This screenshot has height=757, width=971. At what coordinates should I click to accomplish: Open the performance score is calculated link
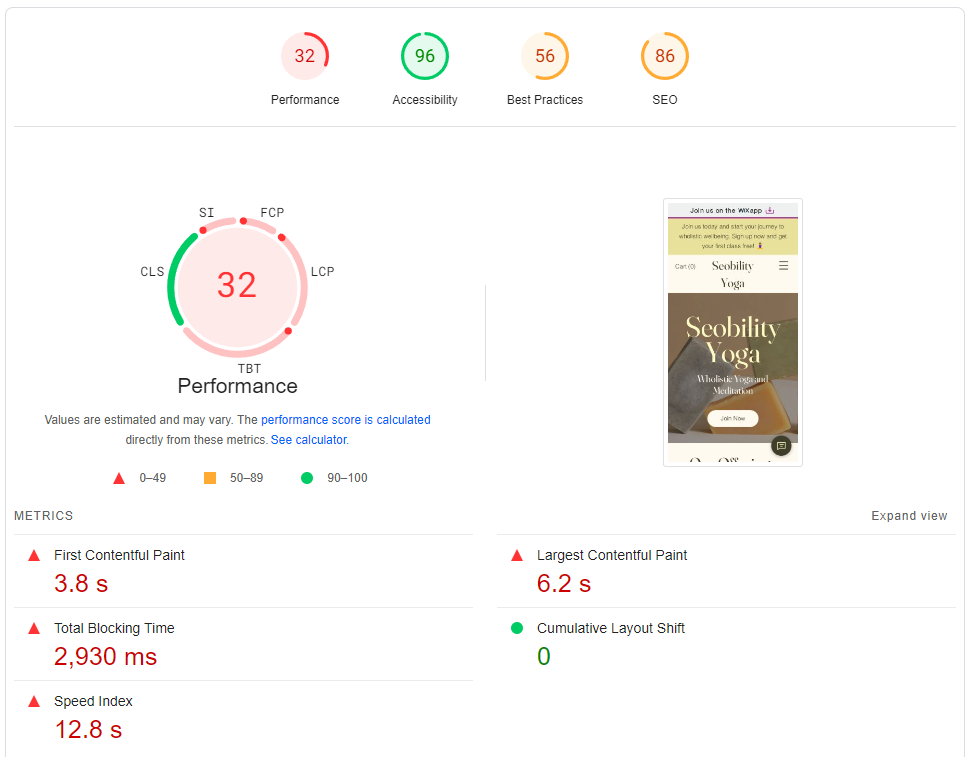tap(346, 419)
